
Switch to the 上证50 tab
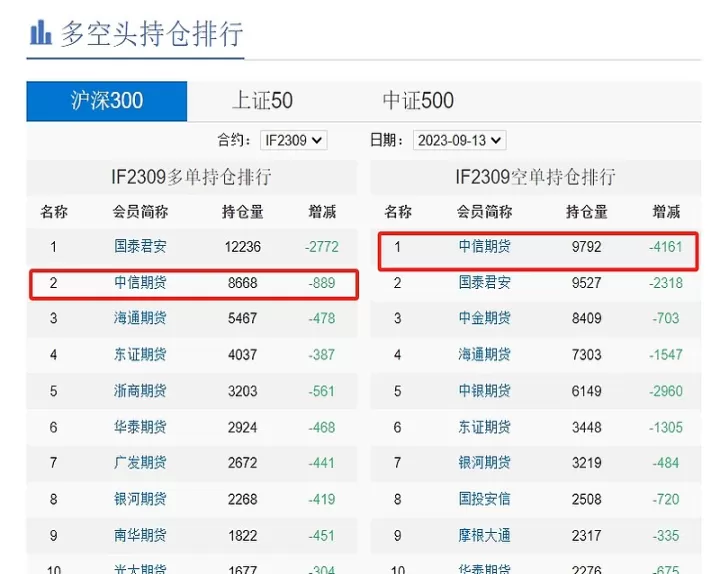(262, 101)
